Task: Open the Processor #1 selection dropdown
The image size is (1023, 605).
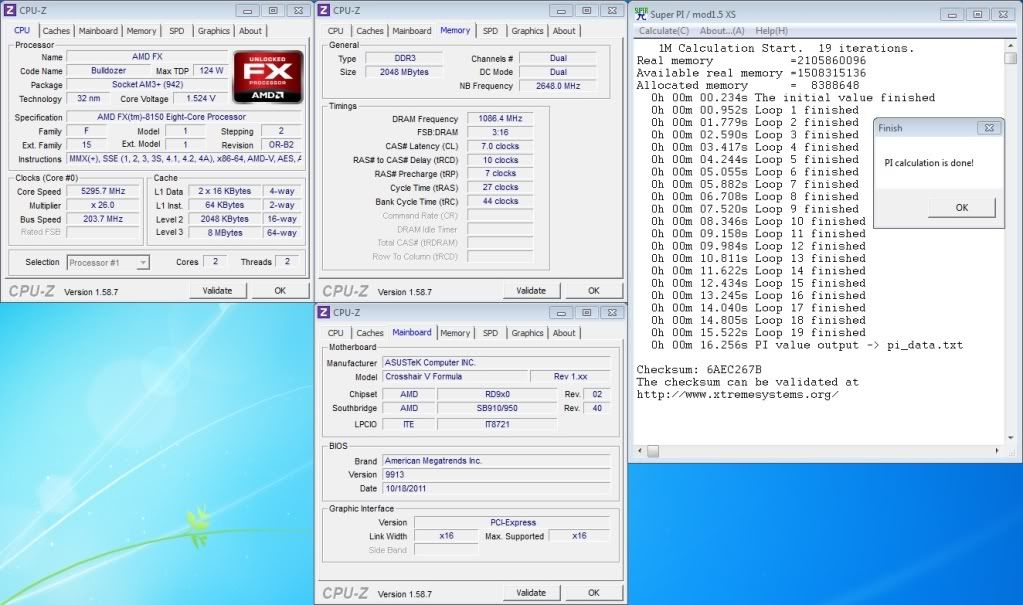Action: [x=108, y=262]
